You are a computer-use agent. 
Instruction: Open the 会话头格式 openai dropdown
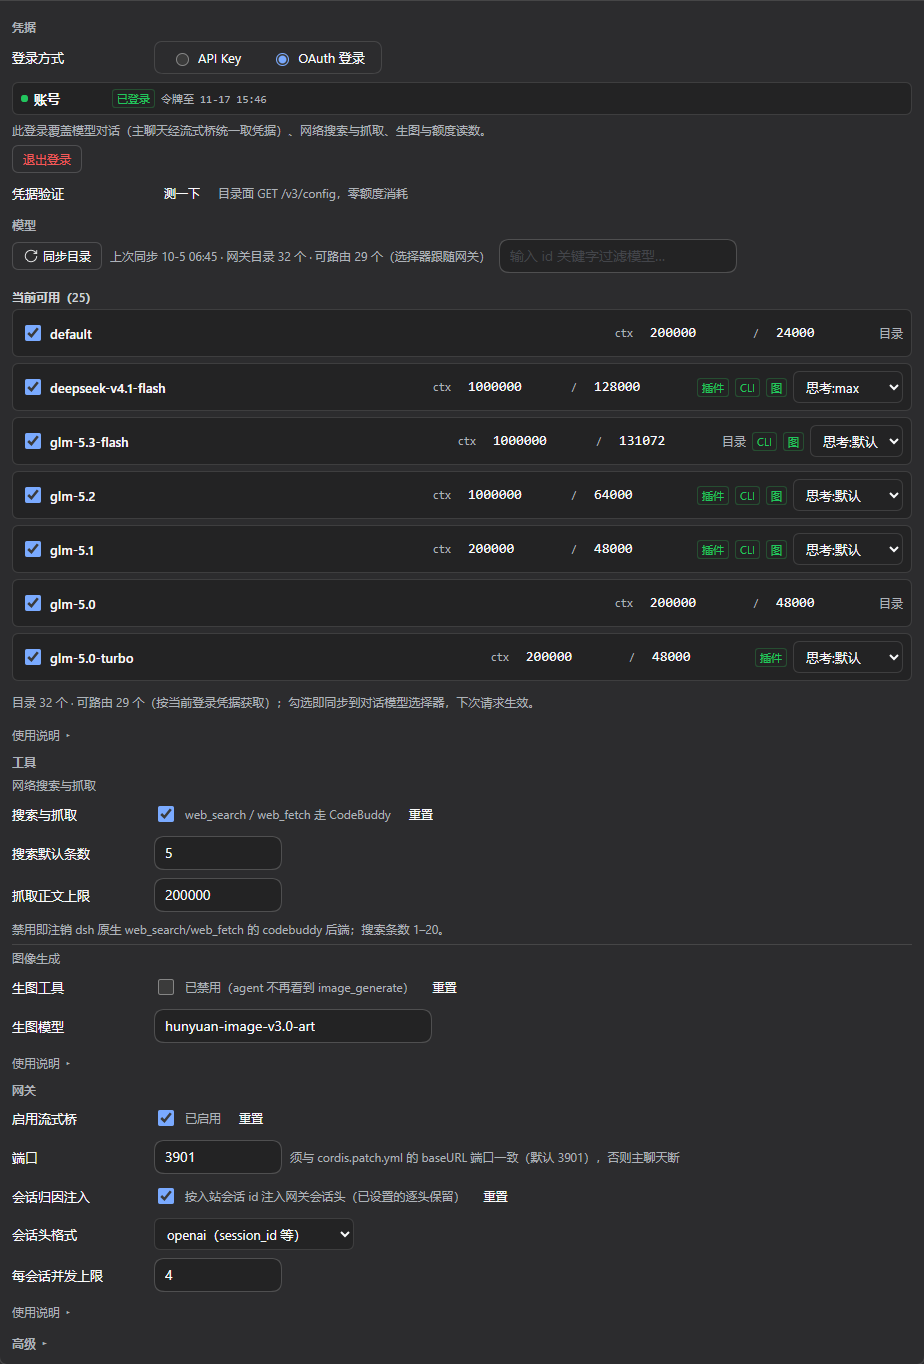pyautogui.click(x=254, y=1235)
